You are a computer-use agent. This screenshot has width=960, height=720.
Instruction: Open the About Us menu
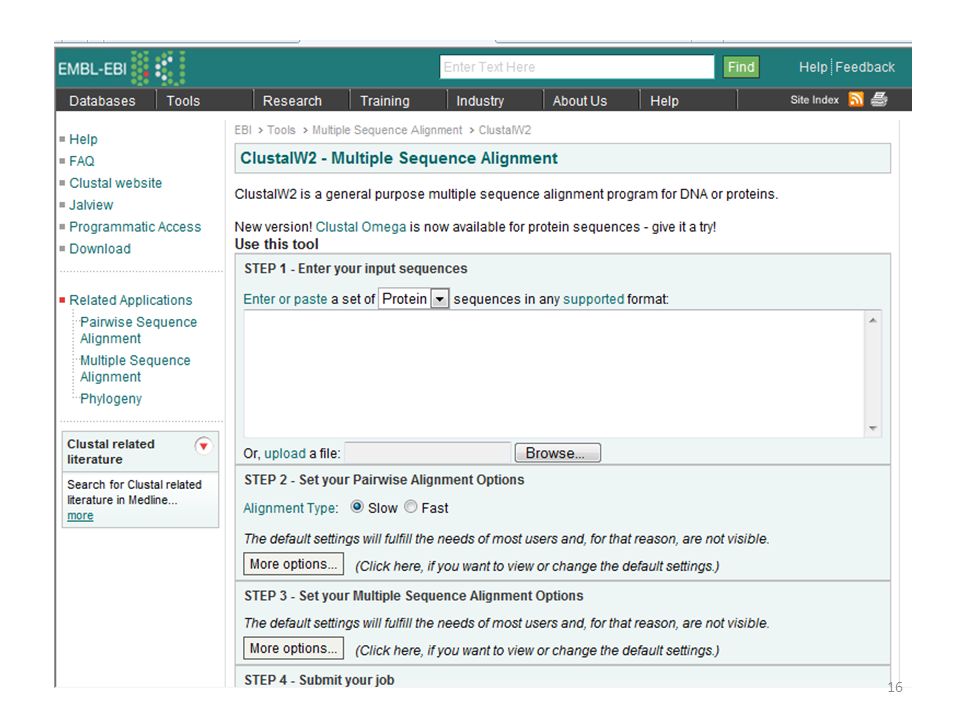click(580, 100)
